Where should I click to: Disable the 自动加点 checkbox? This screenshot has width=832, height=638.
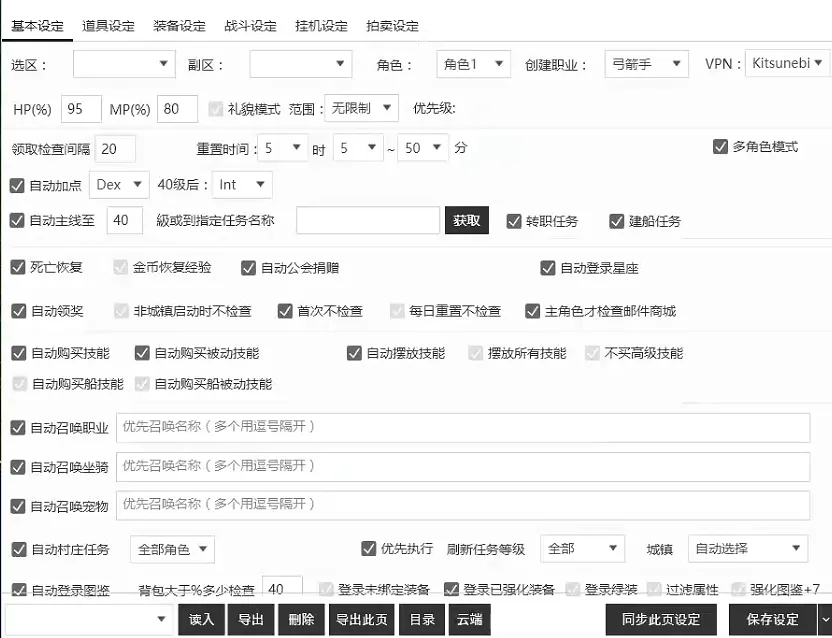point(16,184)
